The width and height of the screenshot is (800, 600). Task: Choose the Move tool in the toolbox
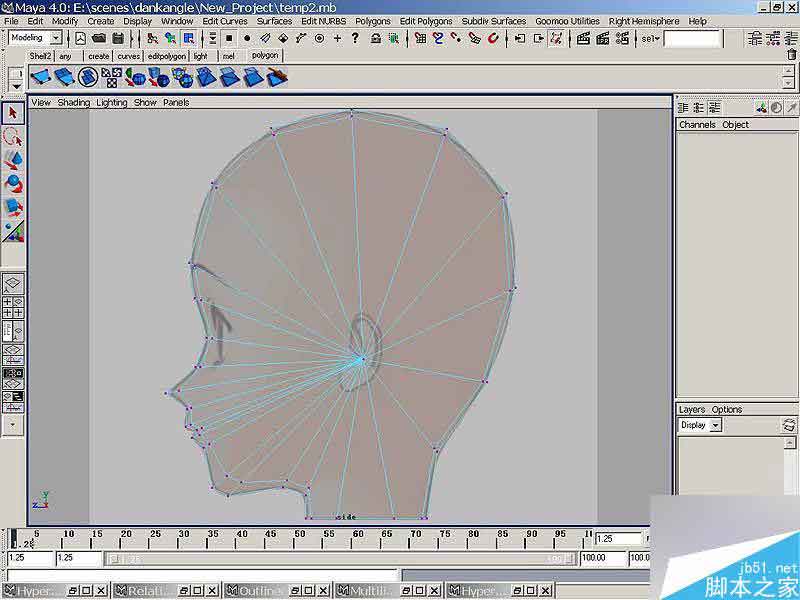click(x=13, y=160)
